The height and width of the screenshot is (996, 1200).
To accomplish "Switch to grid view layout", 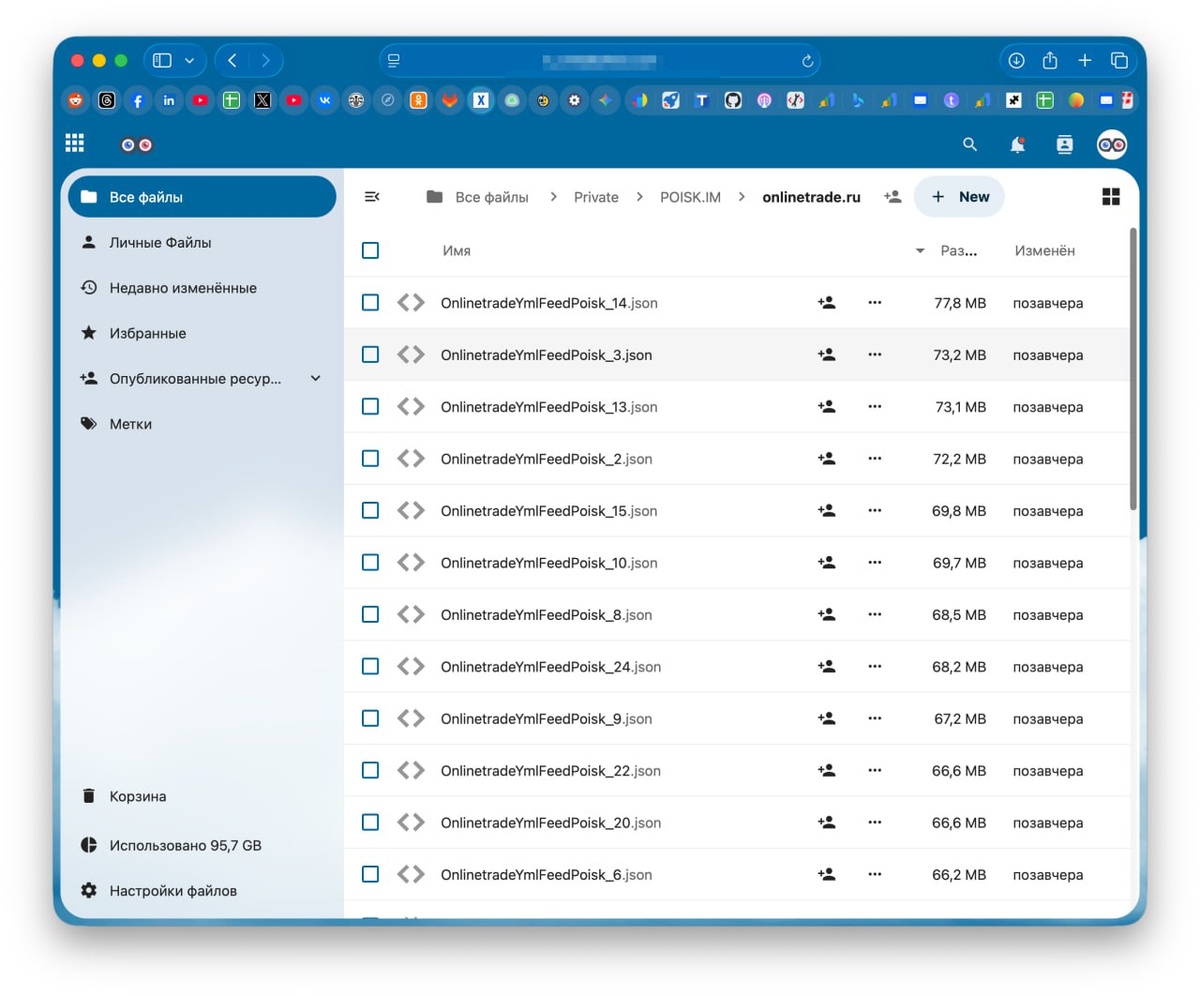I will click(1110, 197).
